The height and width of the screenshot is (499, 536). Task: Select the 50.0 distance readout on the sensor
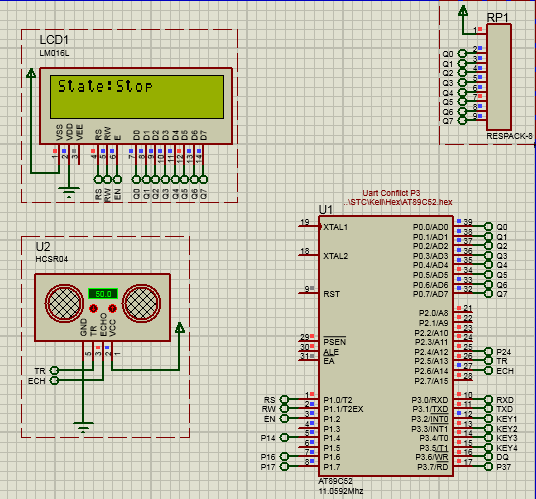(x=103, y=294)
